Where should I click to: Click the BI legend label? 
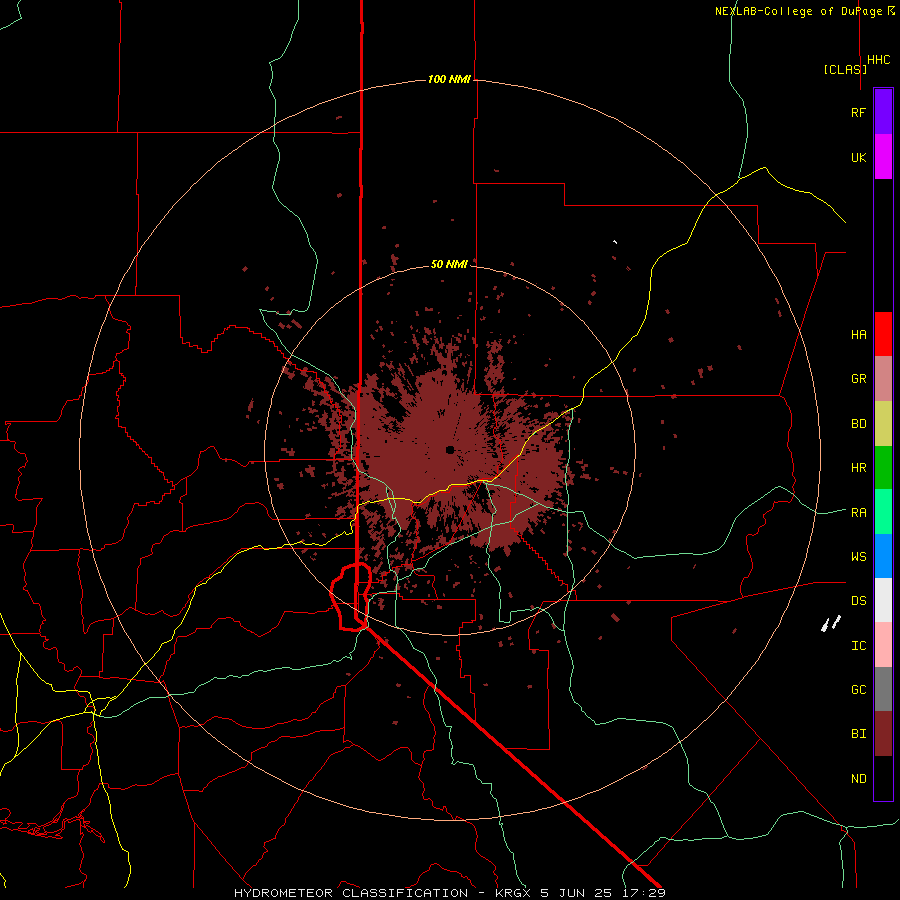click(x=859, y=734)
